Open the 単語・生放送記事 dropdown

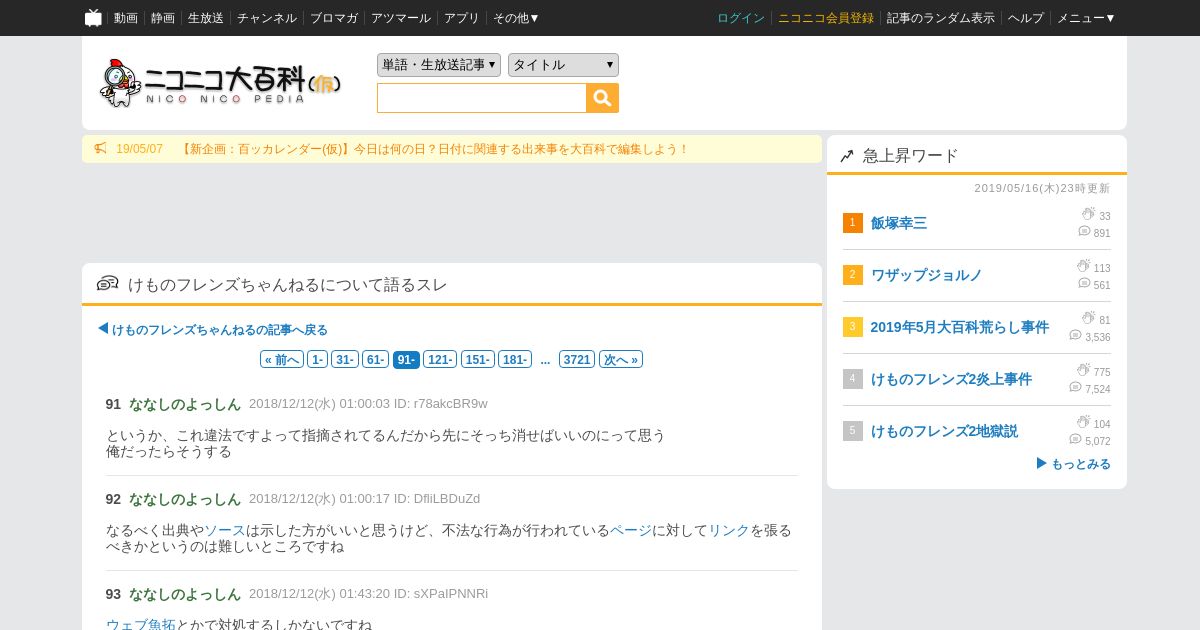point(439,65)
